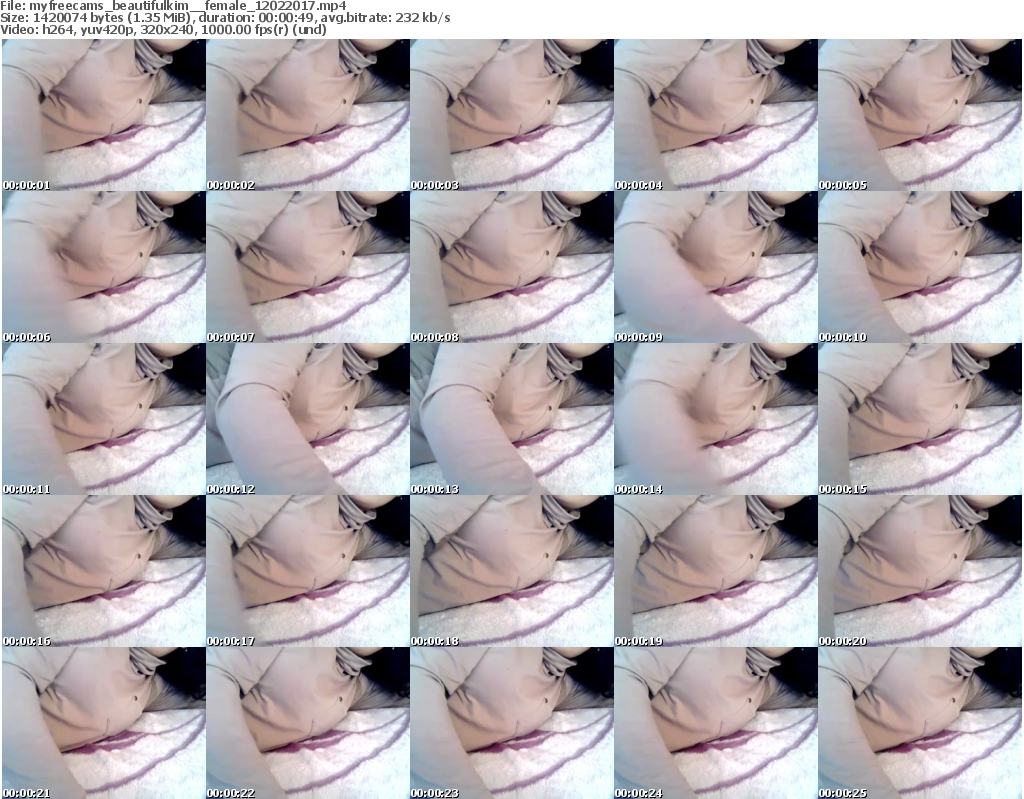Pick the preview frame labeled 00:00:18
This screenshot has height=799, width=1024.
click(512, 572)
